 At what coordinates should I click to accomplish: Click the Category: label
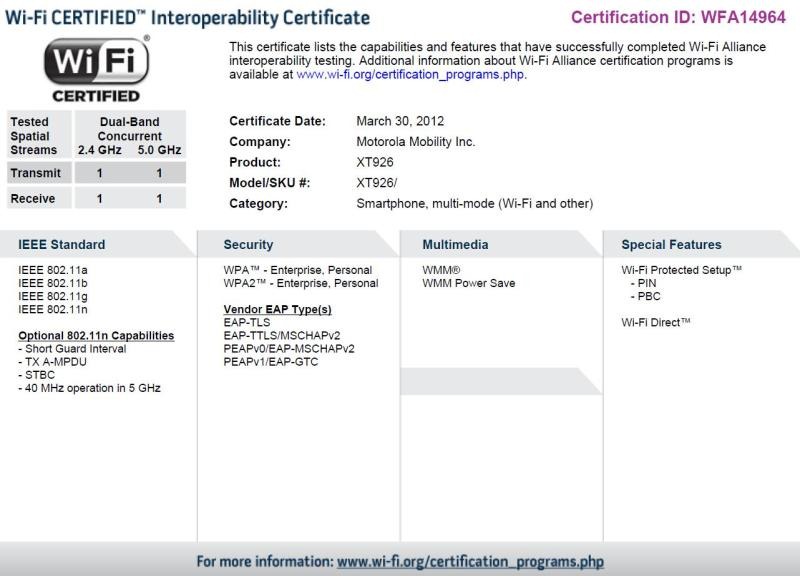click(258, 204)
